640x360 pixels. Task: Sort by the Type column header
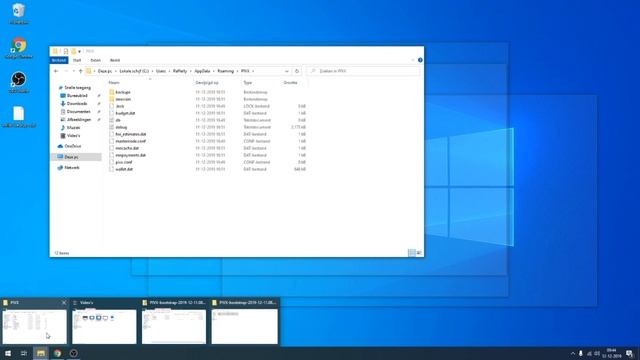tap(248, 82)
